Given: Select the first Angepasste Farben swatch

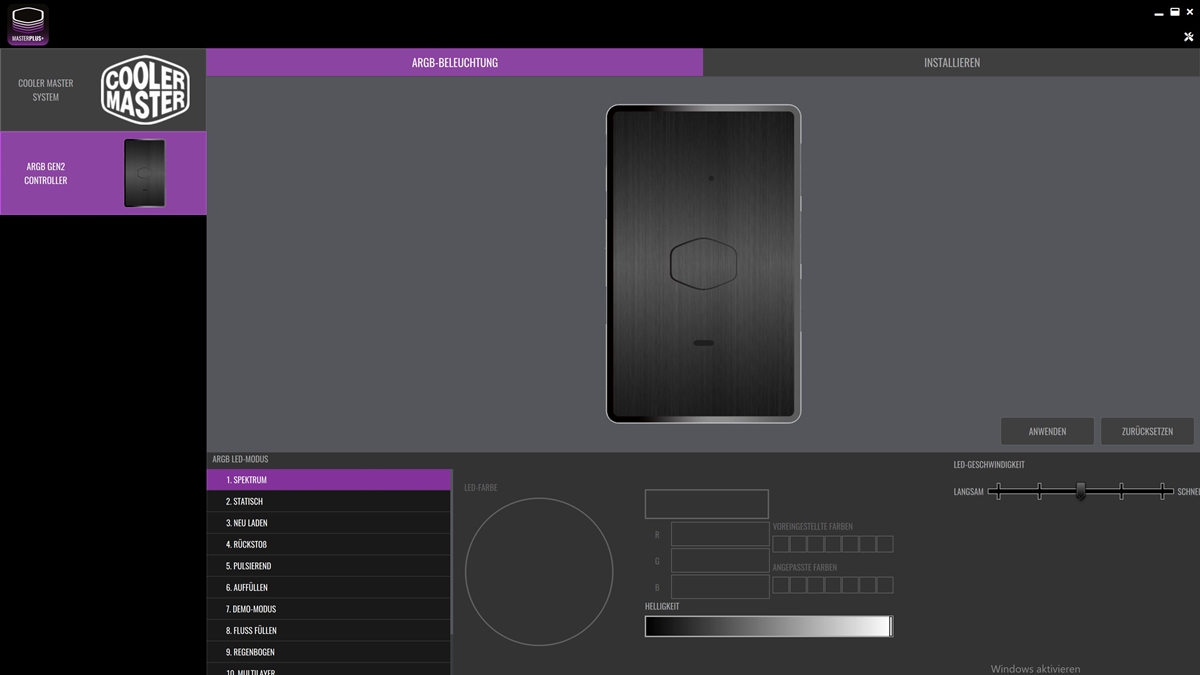Looking at the screenshot, I should coord(781,585).
